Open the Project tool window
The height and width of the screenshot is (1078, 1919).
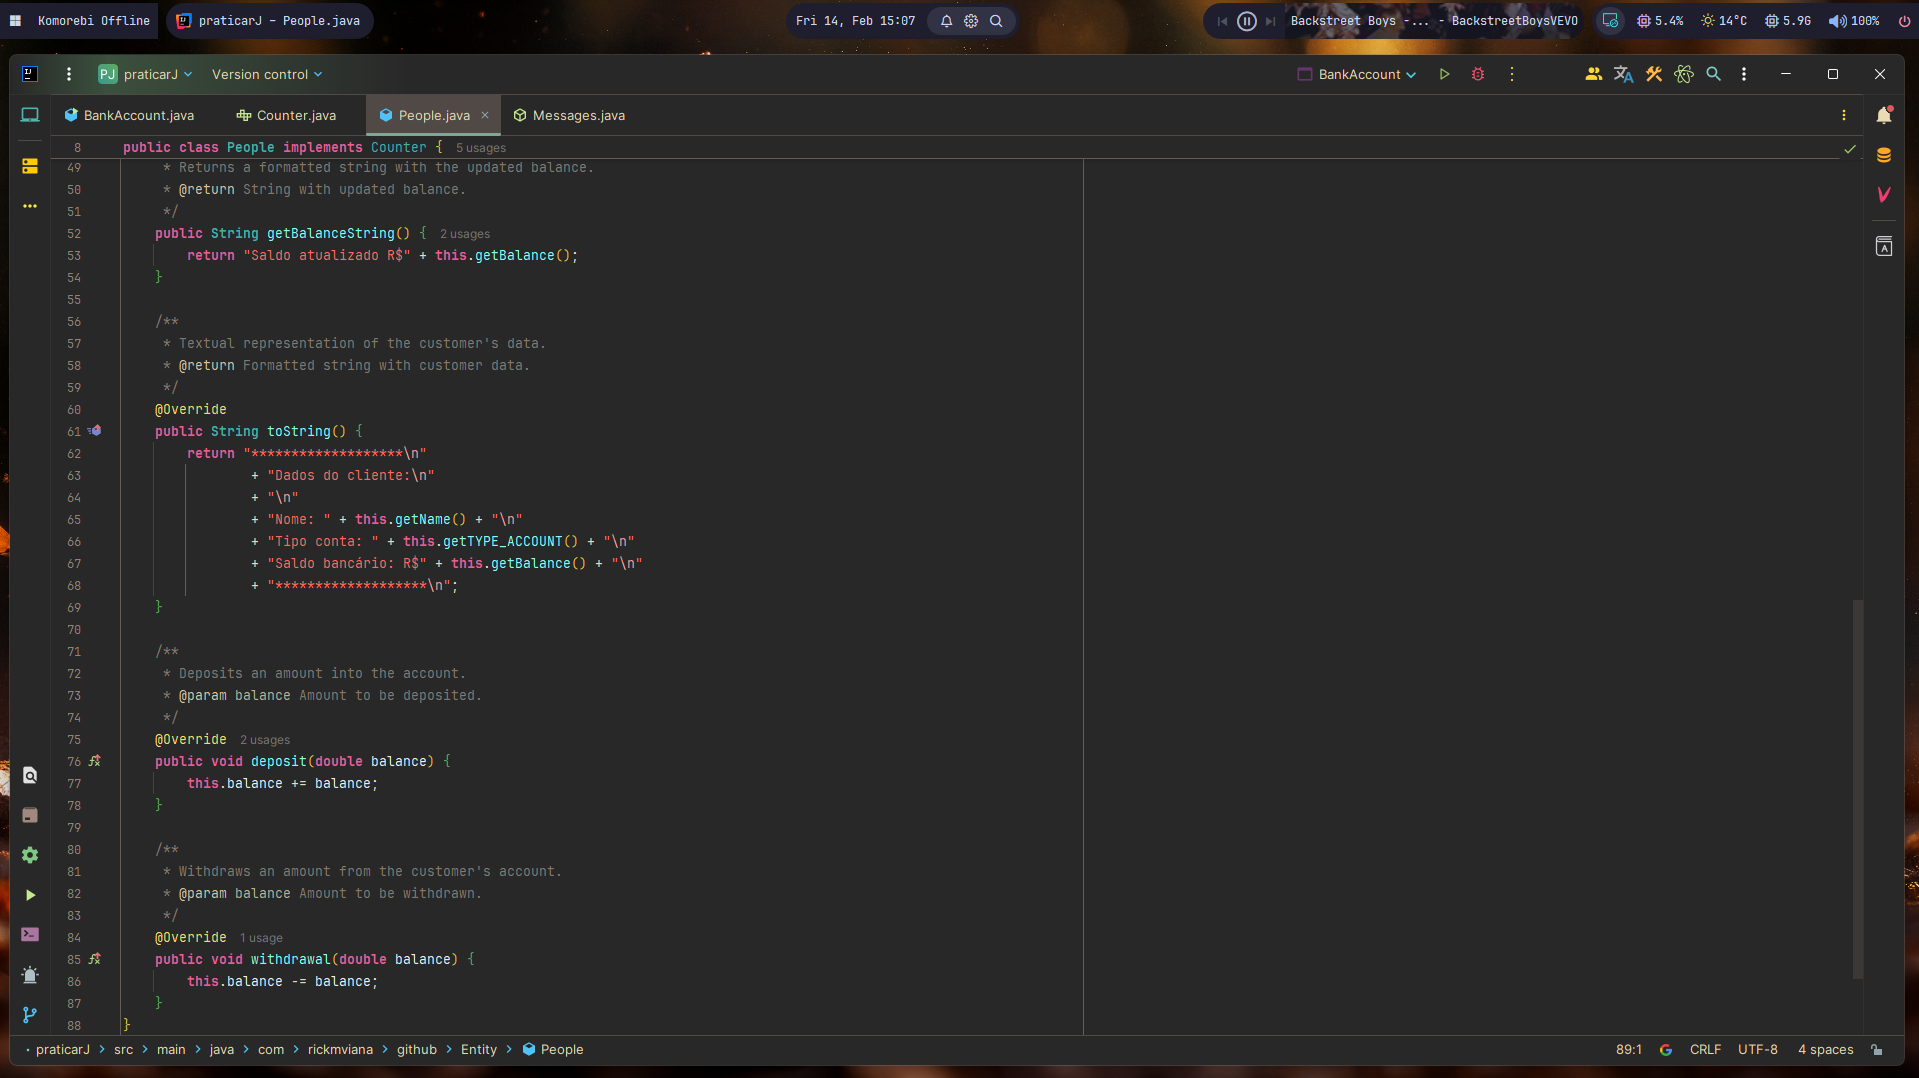30,115
